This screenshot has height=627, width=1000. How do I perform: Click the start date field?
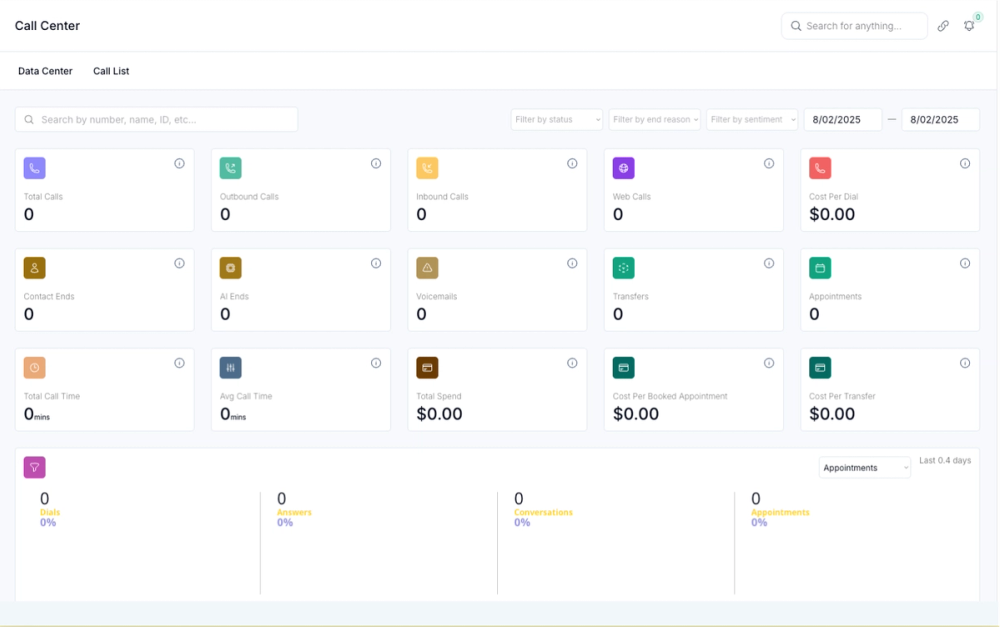point(843,119)
